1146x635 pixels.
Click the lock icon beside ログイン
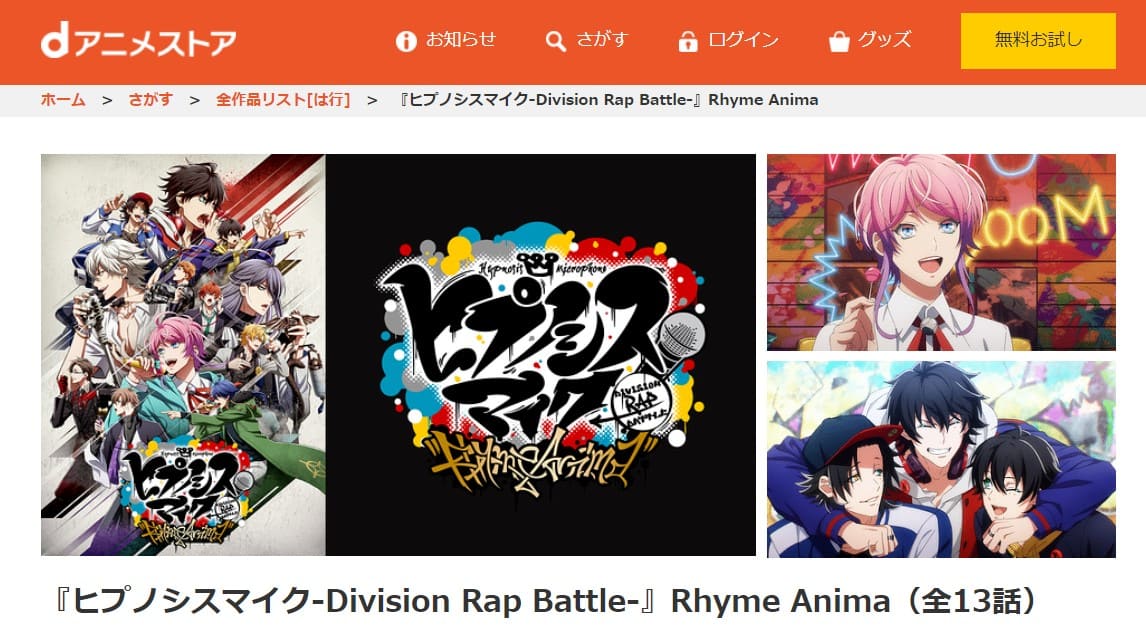[x=687, y=41]
